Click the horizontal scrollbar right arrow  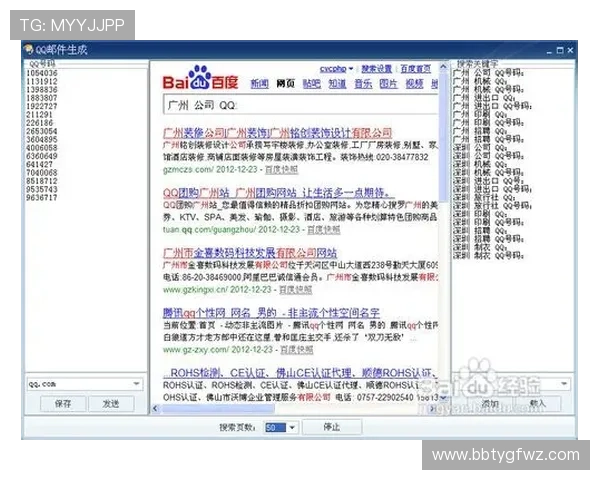click(432, 409)
